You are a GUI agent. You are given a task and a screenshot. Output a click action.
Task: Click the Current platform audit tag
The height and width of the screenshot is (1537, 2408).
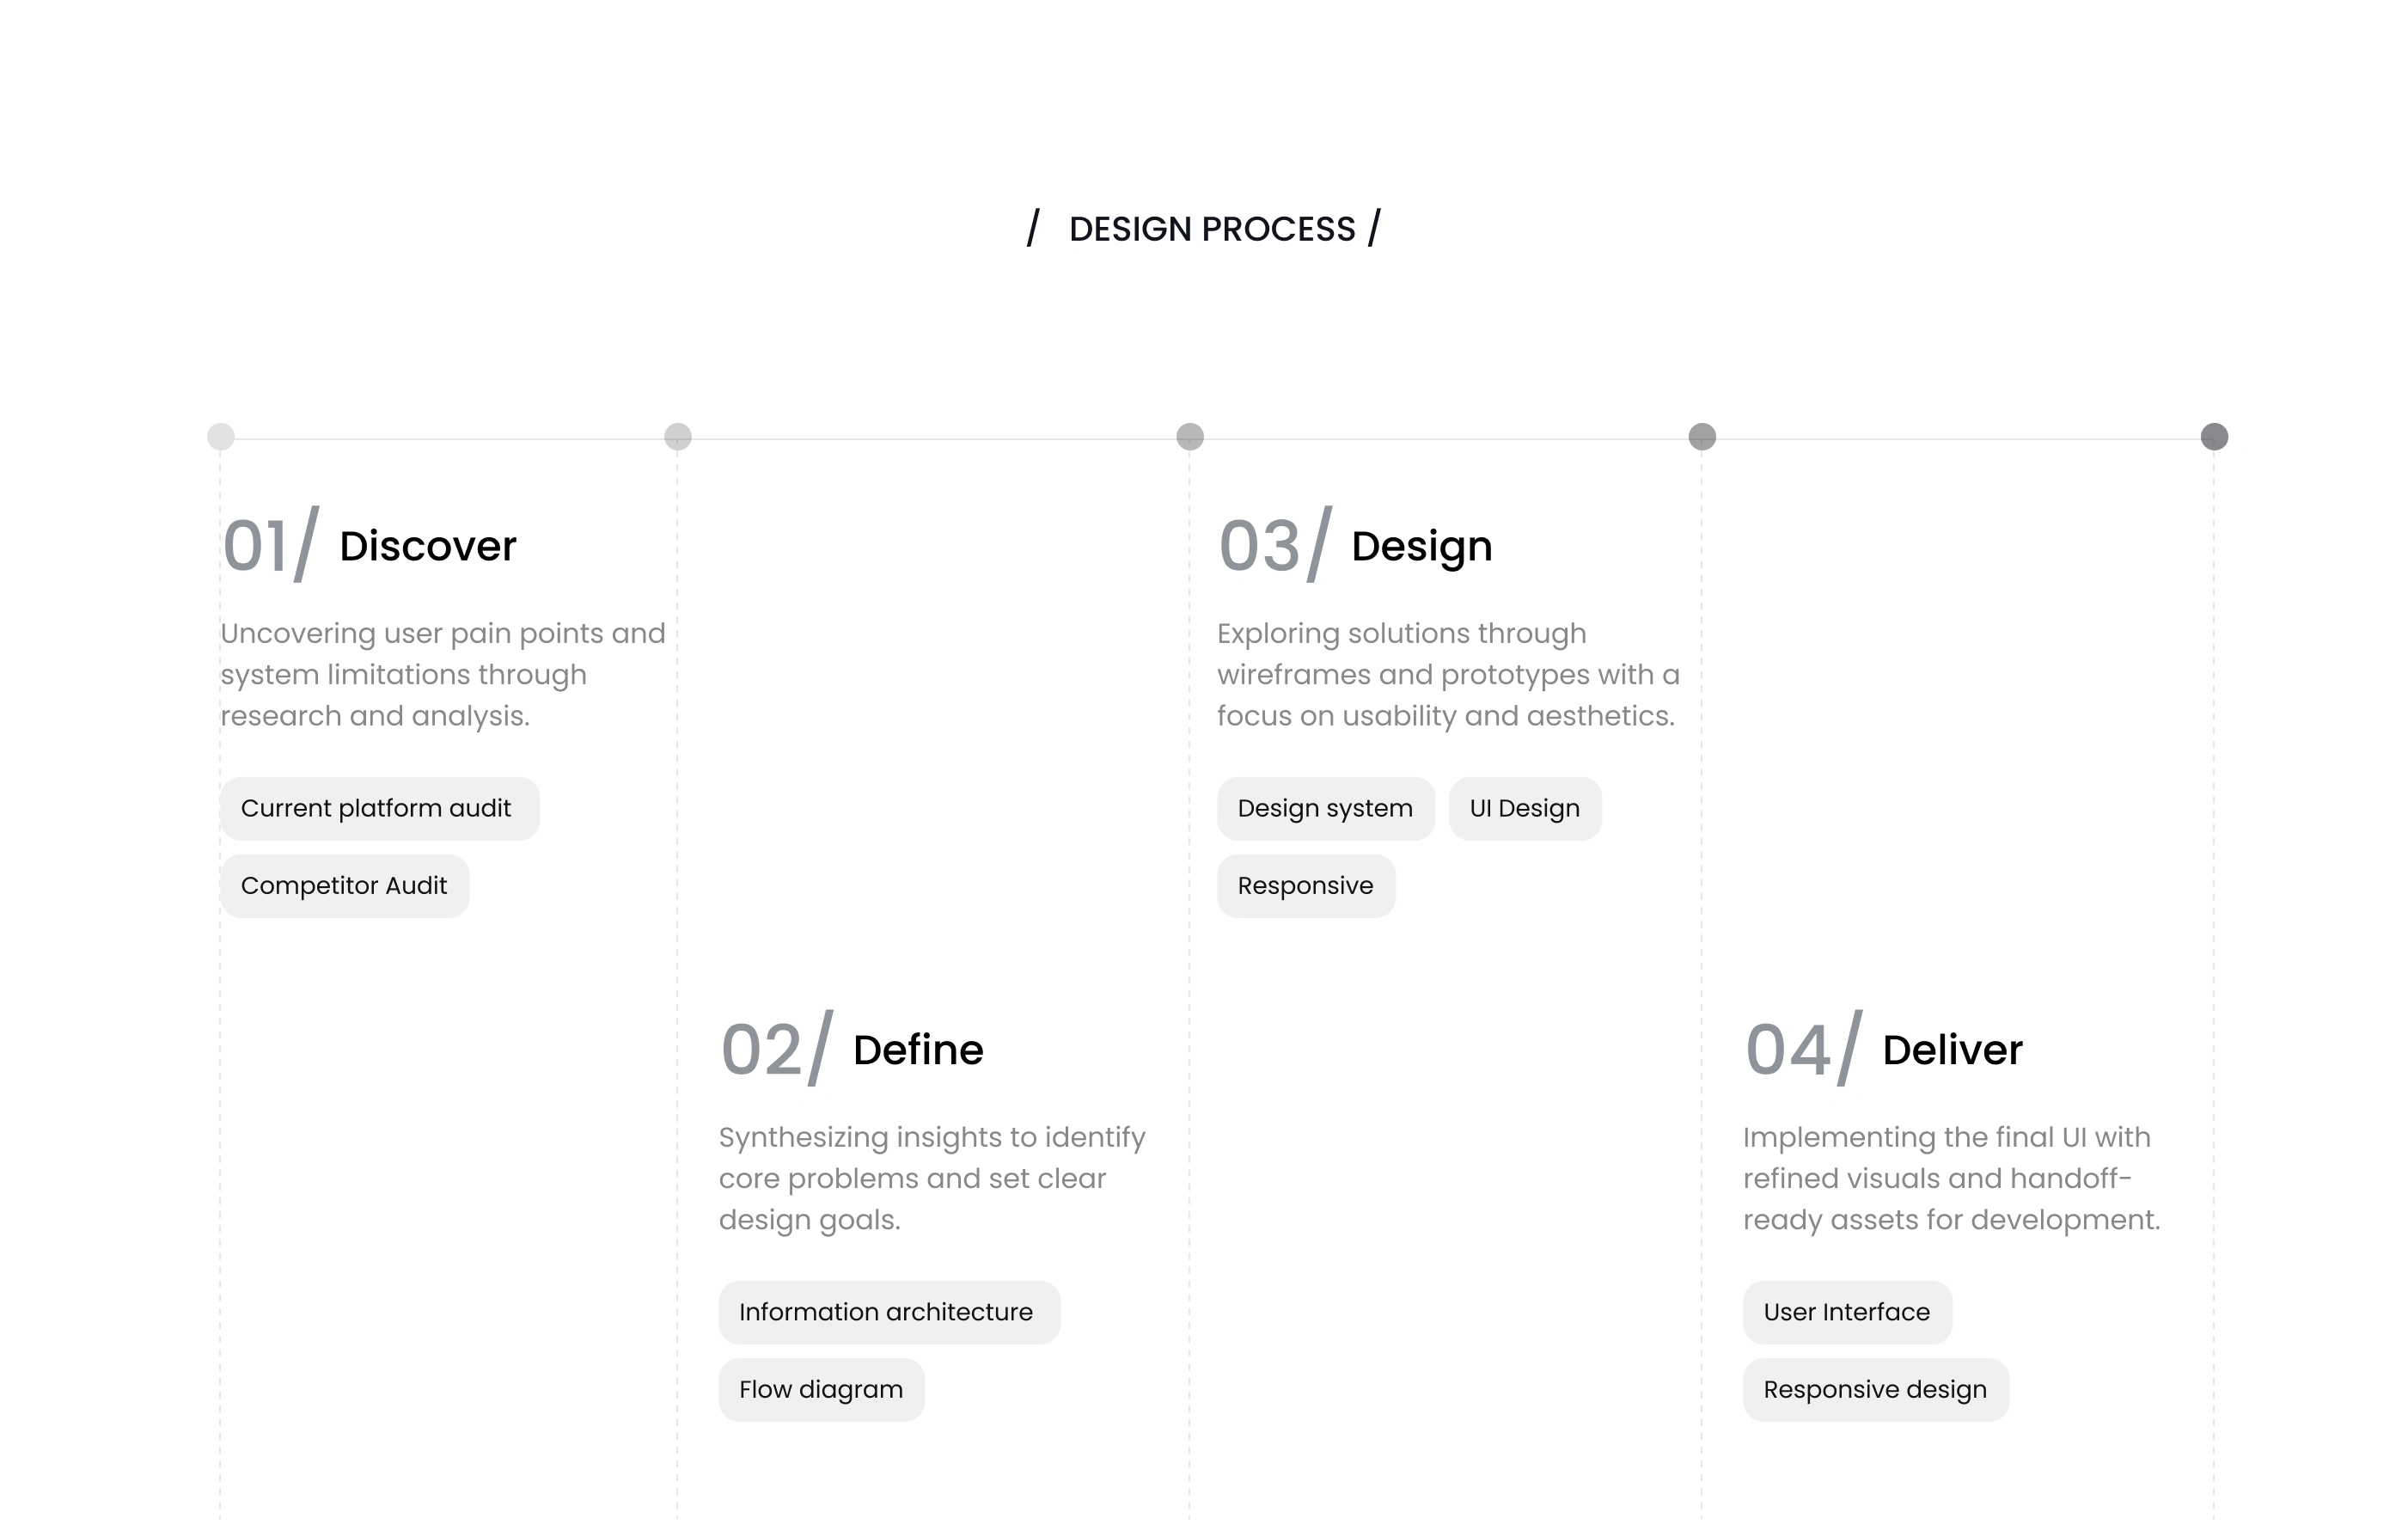click(x=379, y=808)
